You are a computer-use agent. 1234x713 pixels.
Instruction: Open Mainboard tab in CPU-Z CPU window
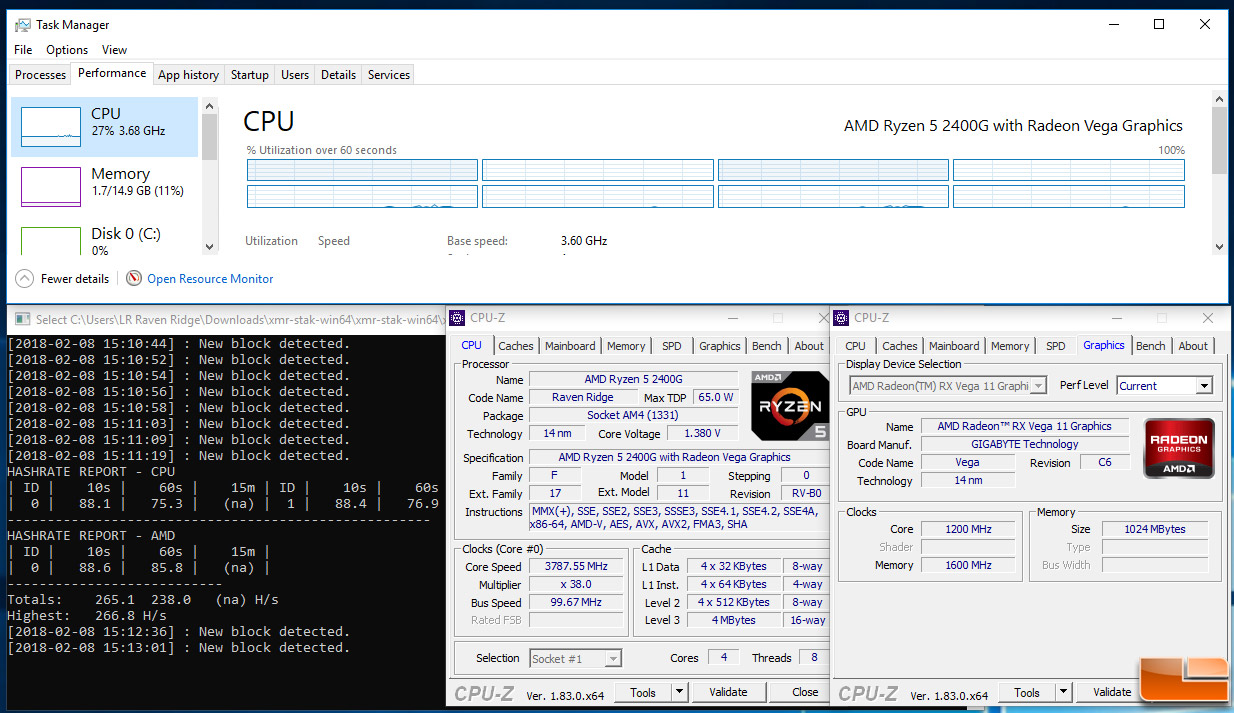click(570, 346)
